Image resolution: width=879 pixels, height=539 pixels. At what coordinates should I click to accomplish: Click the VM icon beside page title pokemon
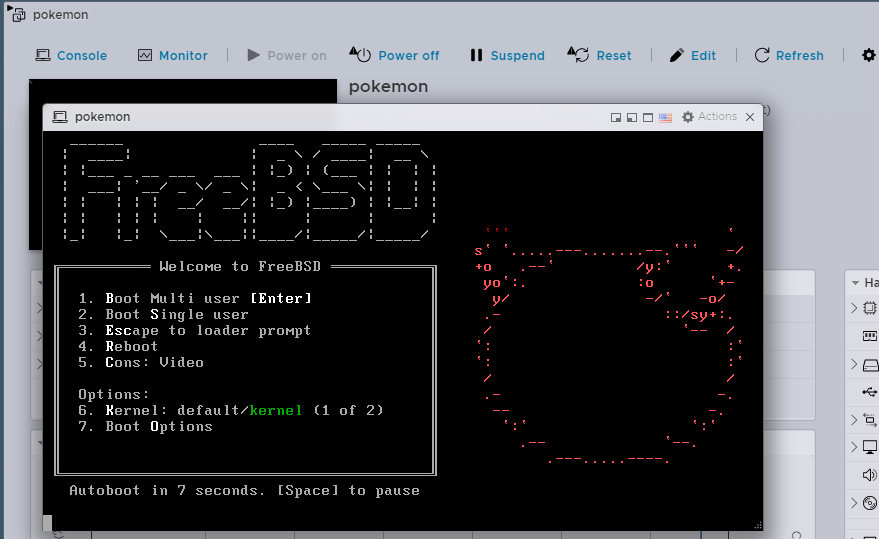(x=16, y=13)
